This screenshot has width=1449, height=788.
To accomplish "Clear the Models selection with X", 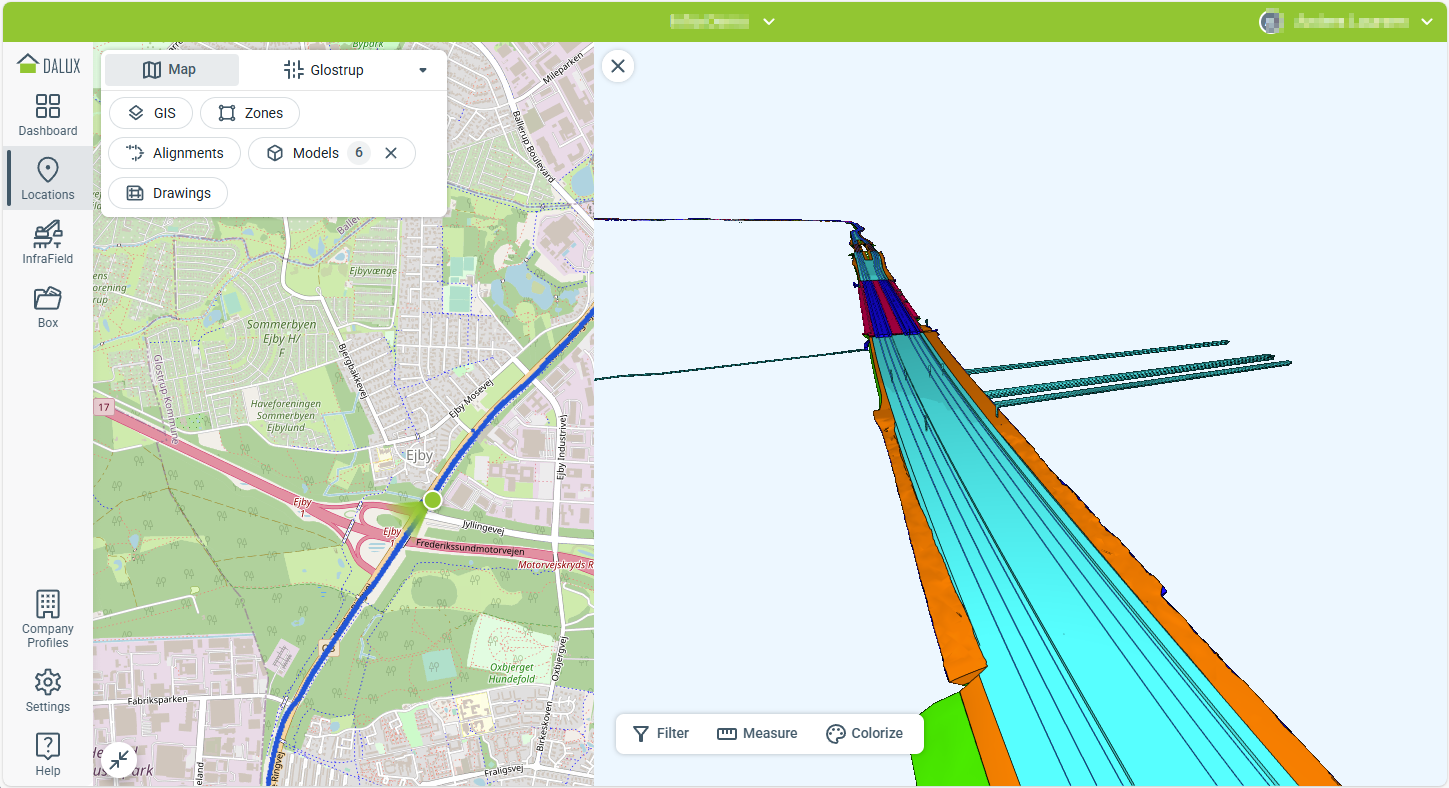I will pos(391,153).
